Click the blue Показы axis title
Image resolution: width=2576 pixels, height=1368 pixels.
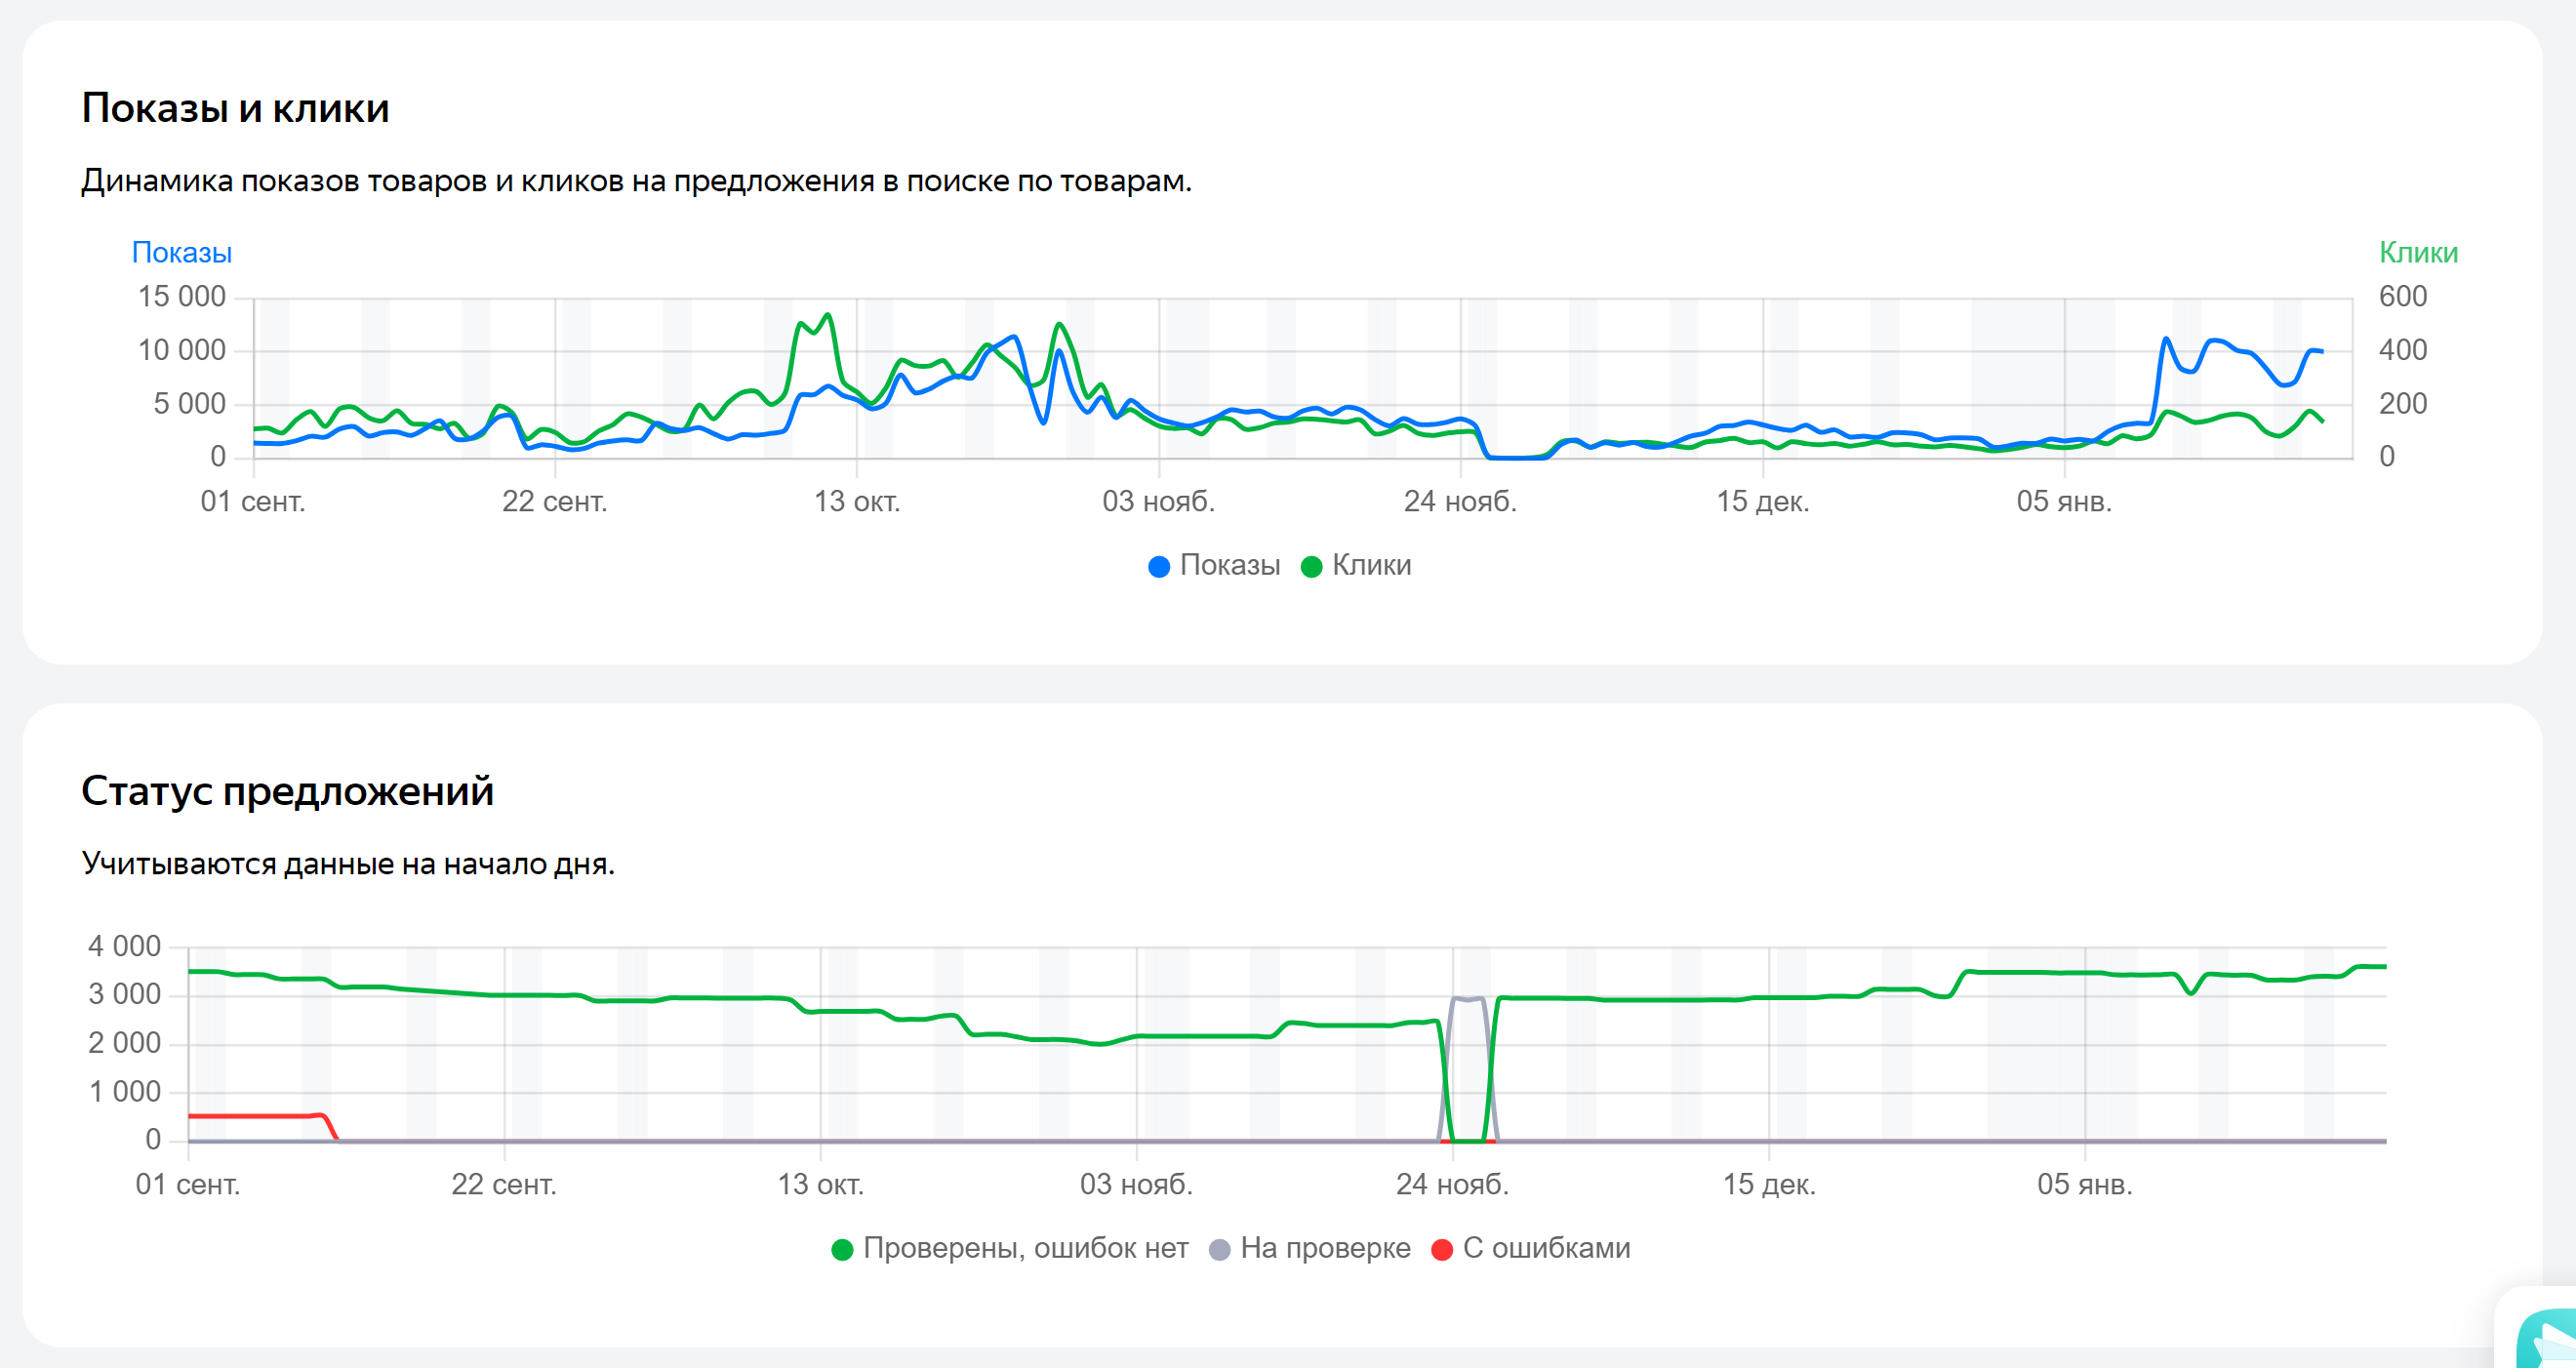point(182,253)
